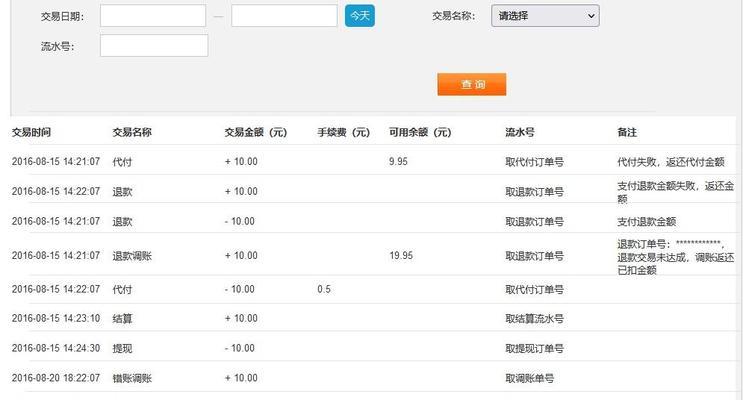
Task: Click the 交易时间 column header
Action: point(31,132)
